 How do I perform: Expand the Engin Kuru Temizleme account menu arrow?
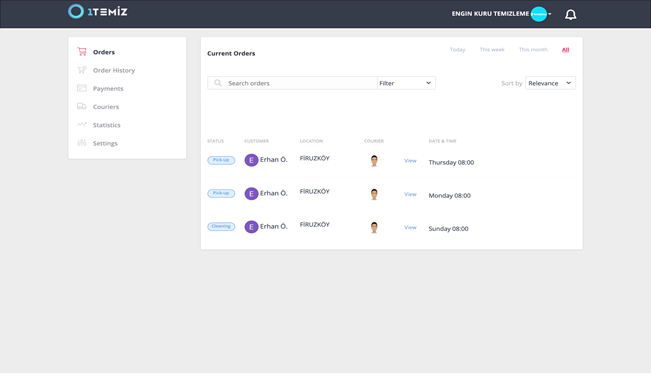(x=550, y=14)
